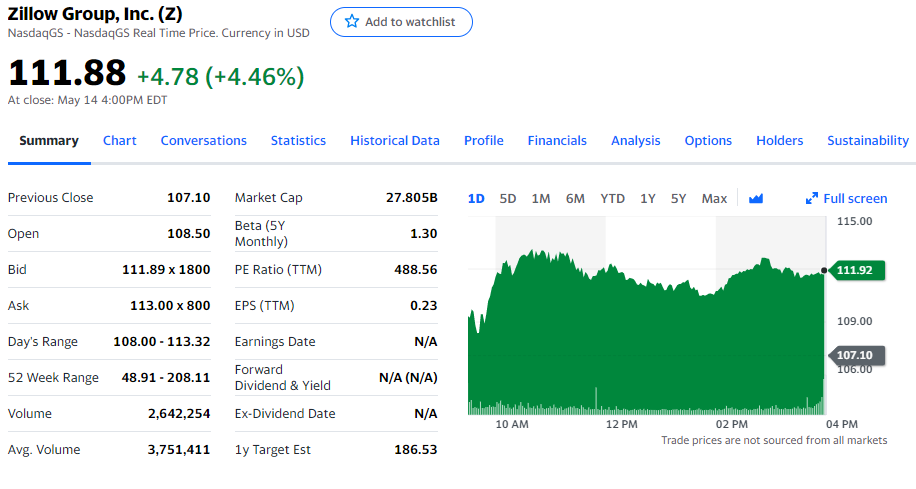
Task: Click the Open value 108.50
Action: [189, 234]
